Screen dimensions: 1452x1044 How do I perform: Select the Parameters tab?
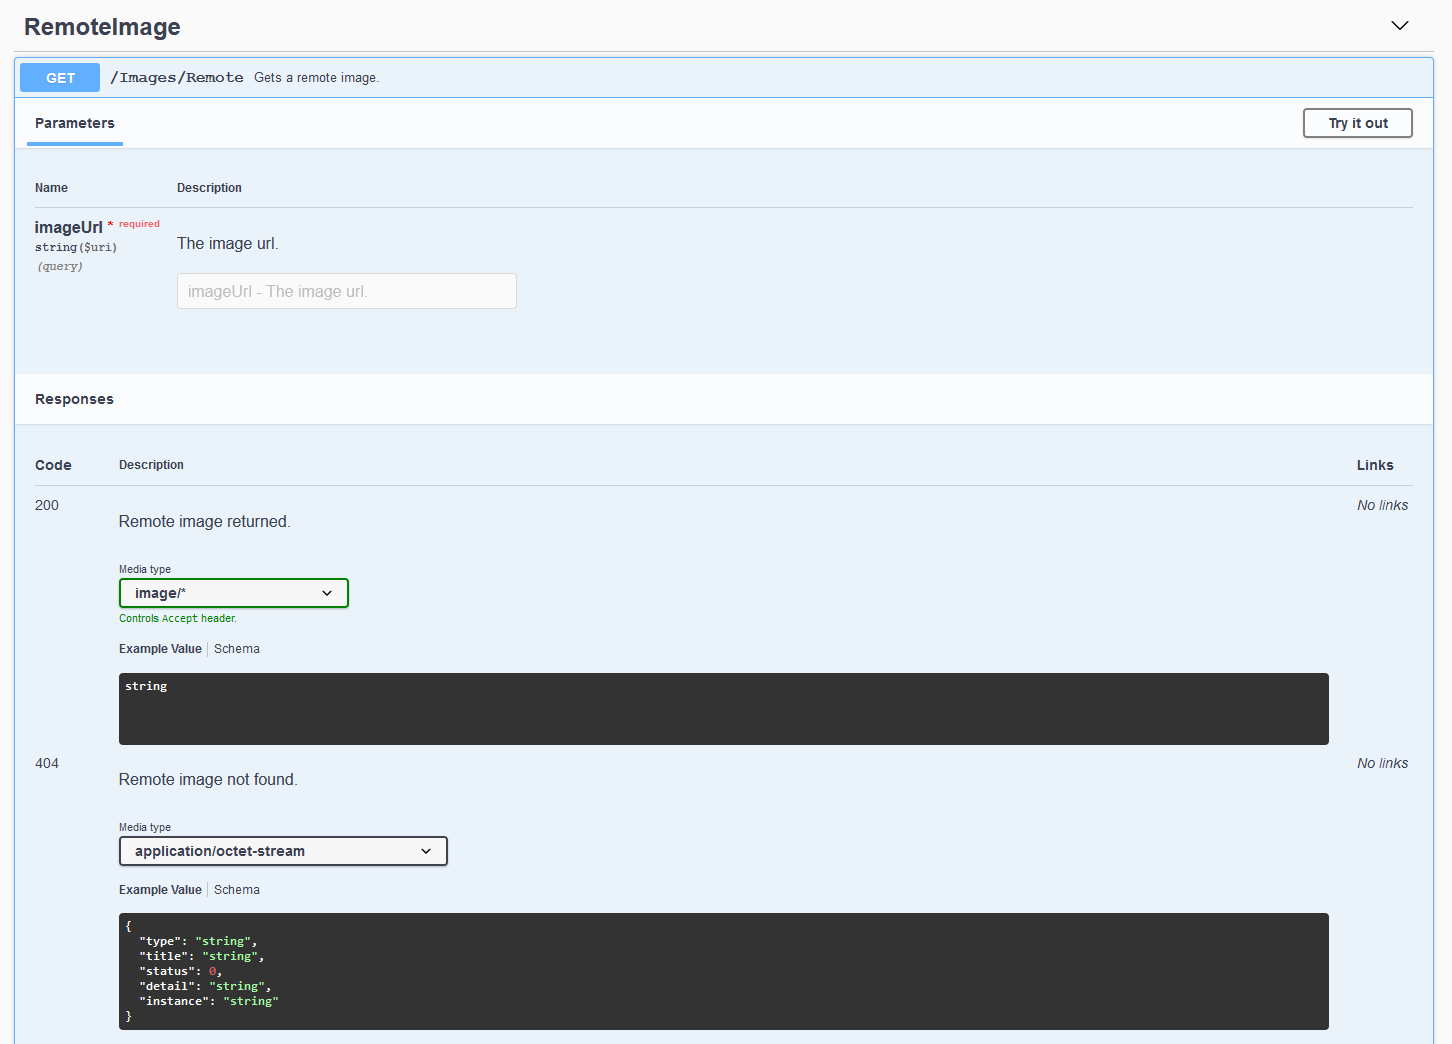click(x=74, y=123)
